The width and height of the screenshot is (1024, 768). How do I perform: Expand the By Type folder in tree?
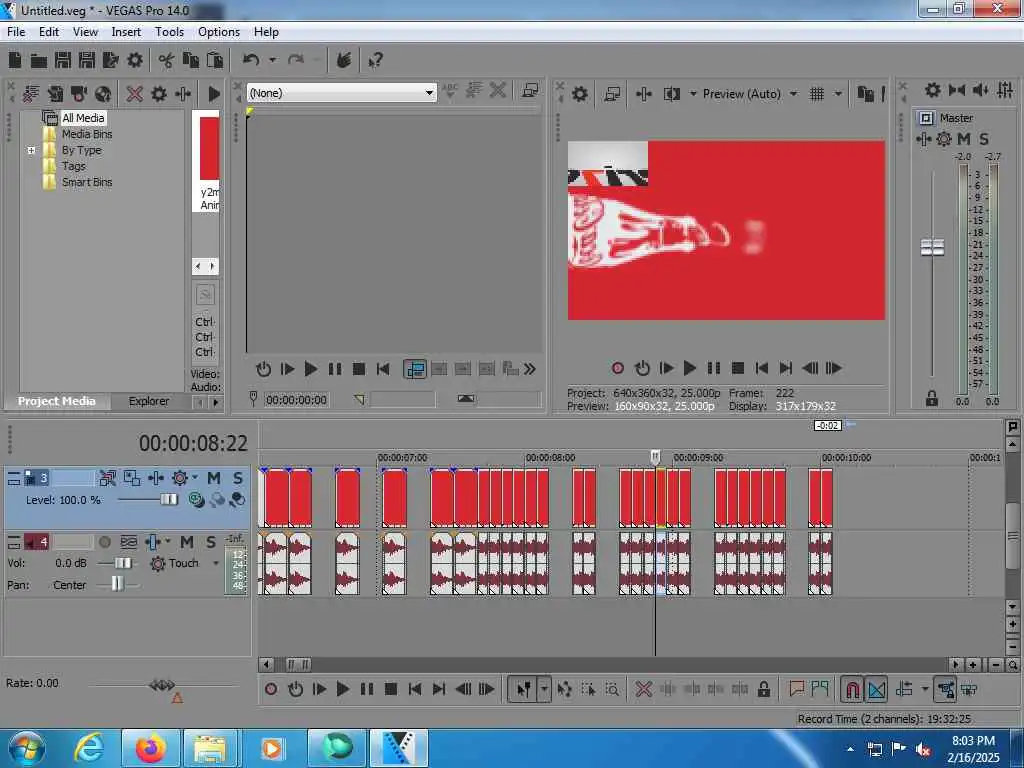(31, 150)
